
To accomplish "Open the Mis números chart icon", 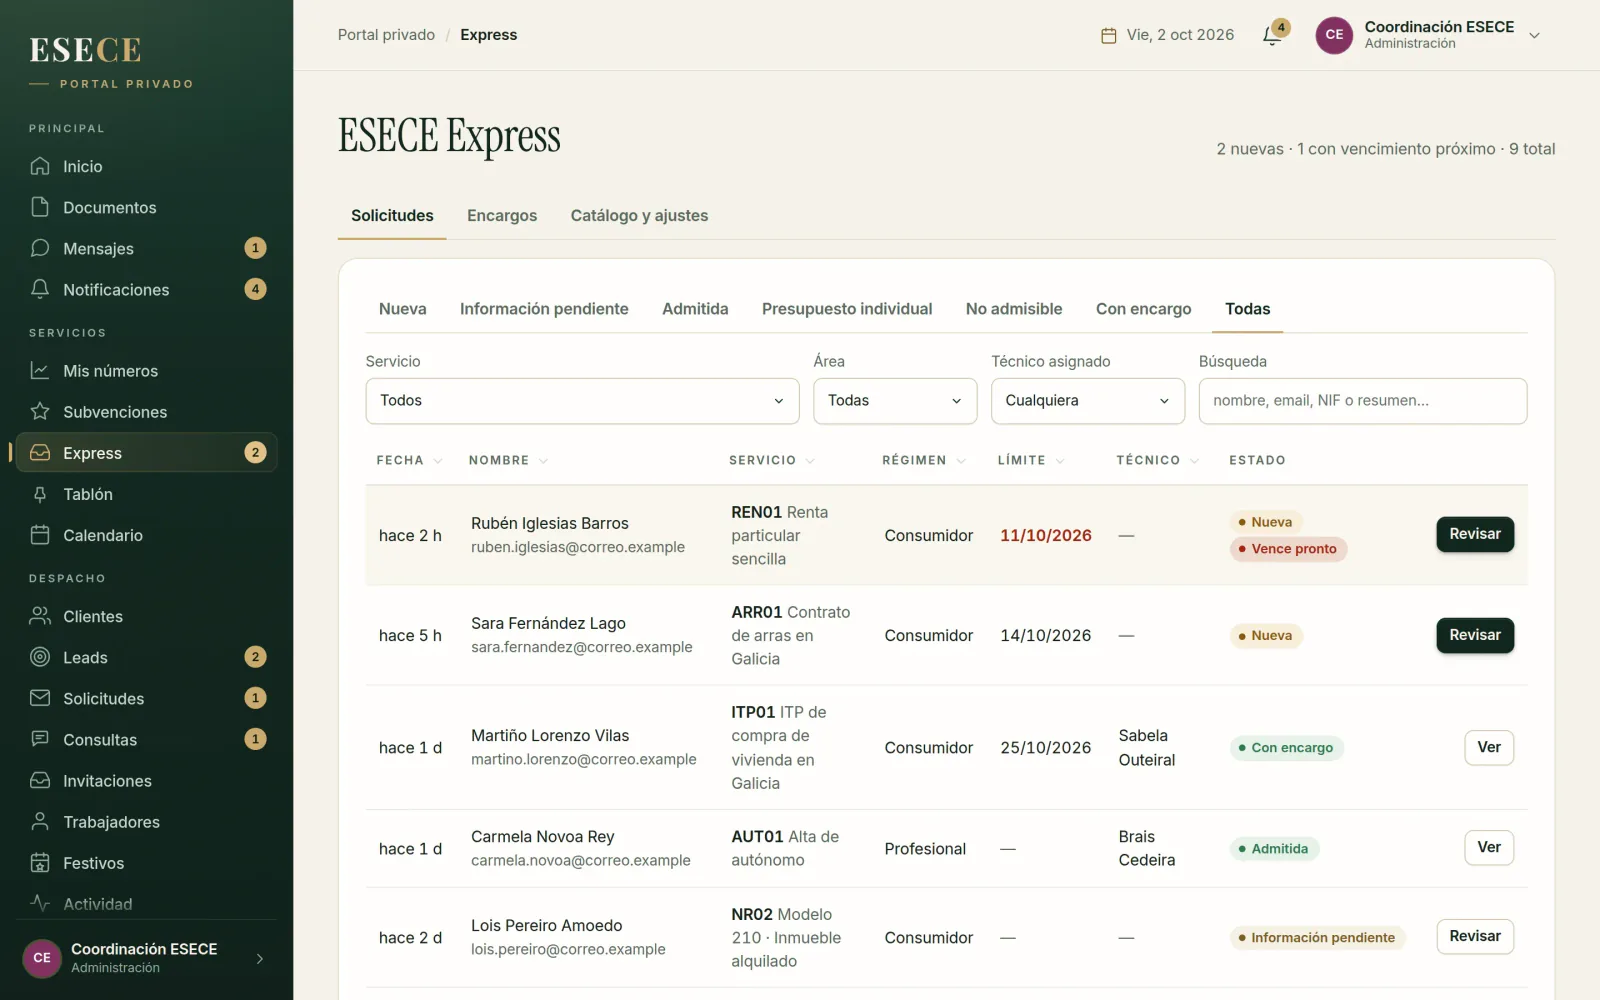I will [x=40, y=371].
